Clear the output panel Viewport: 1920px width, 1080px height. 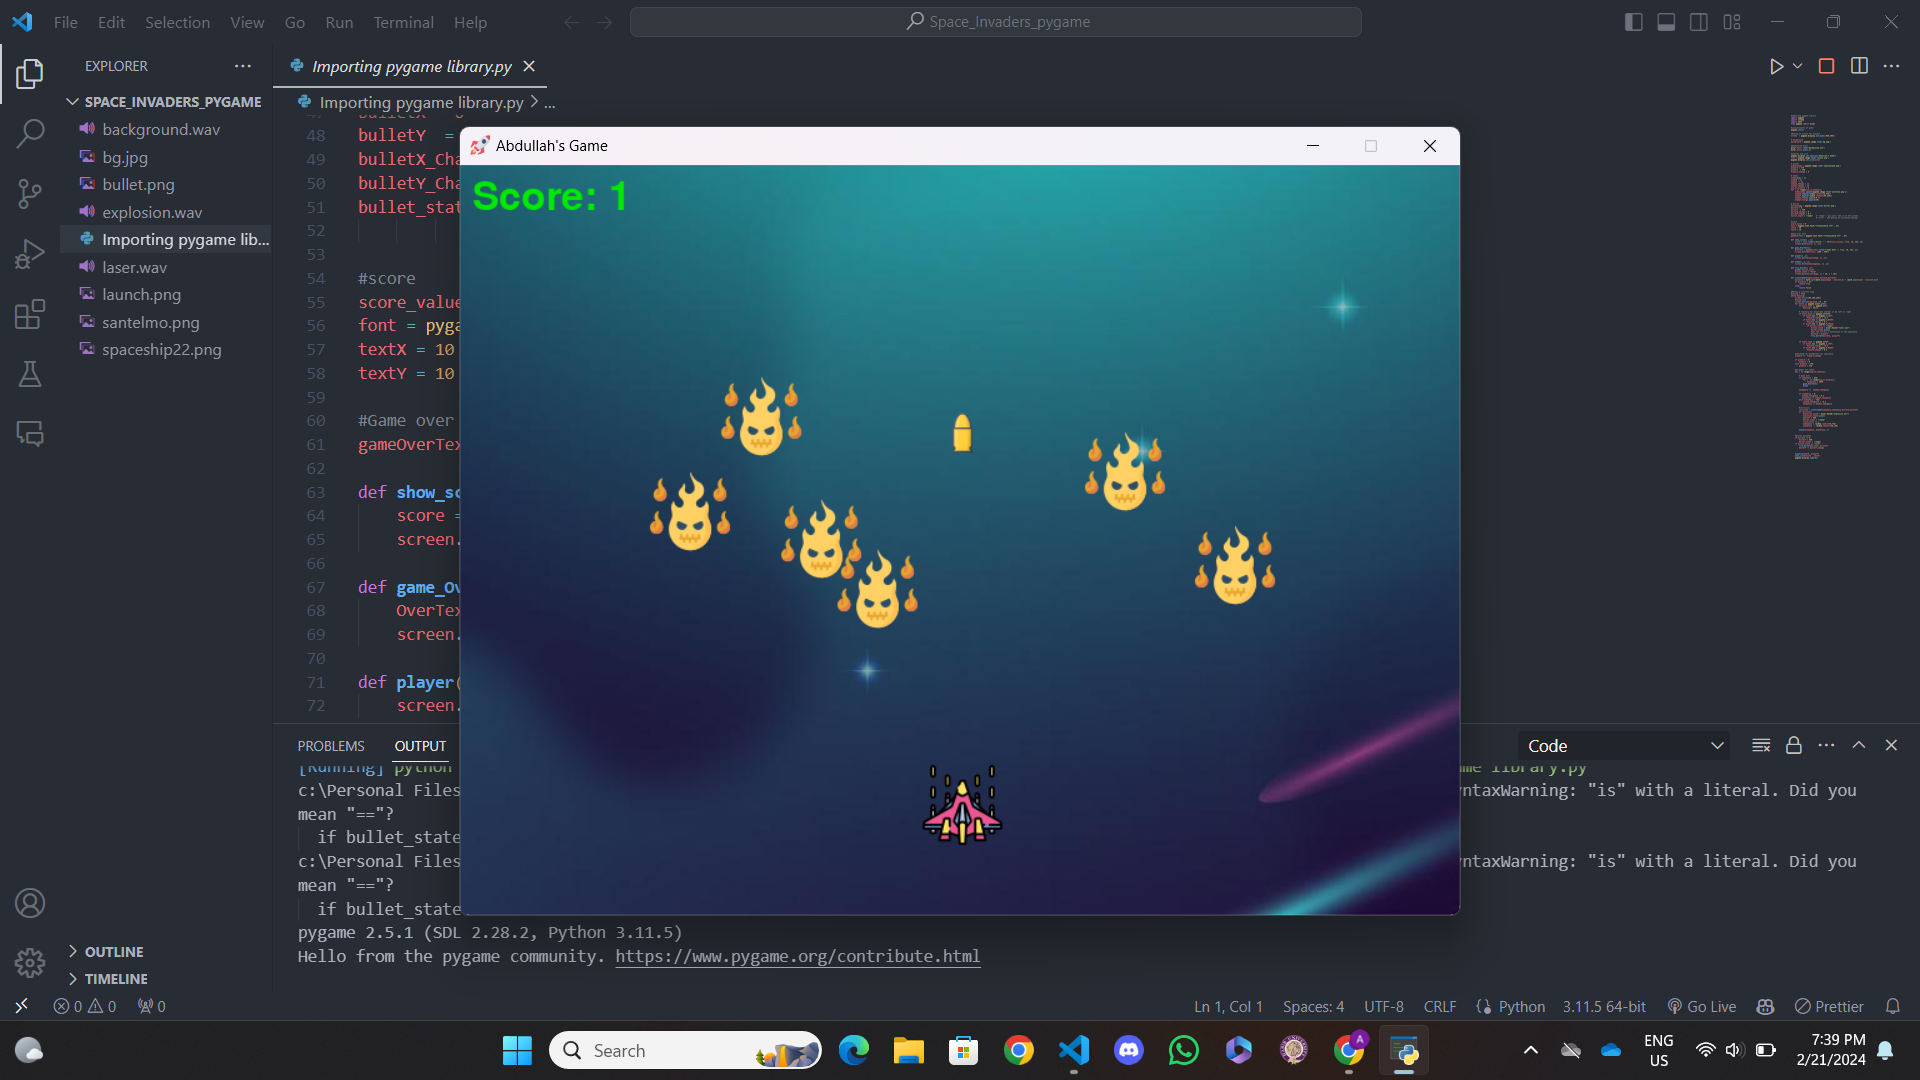tap(1761, 745)
